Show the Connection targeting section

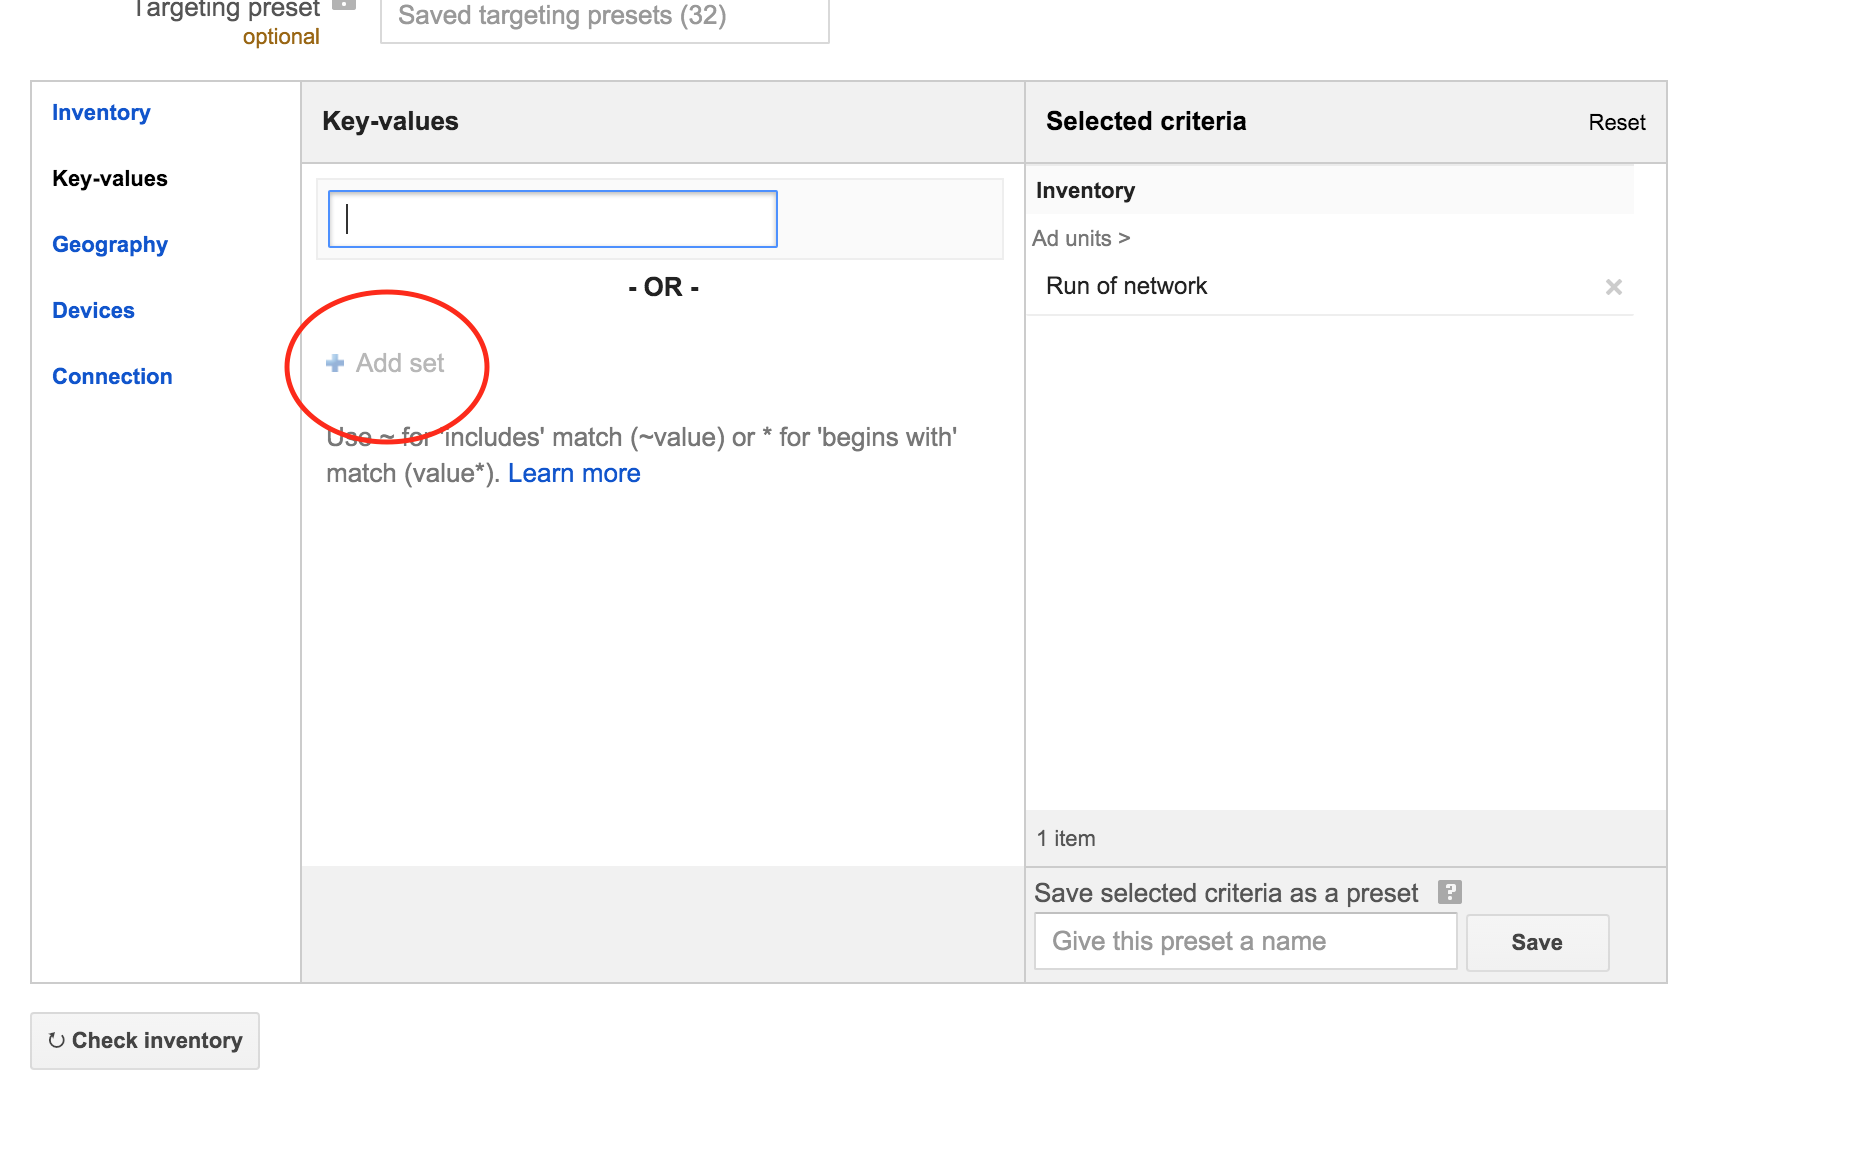[112, 377]
